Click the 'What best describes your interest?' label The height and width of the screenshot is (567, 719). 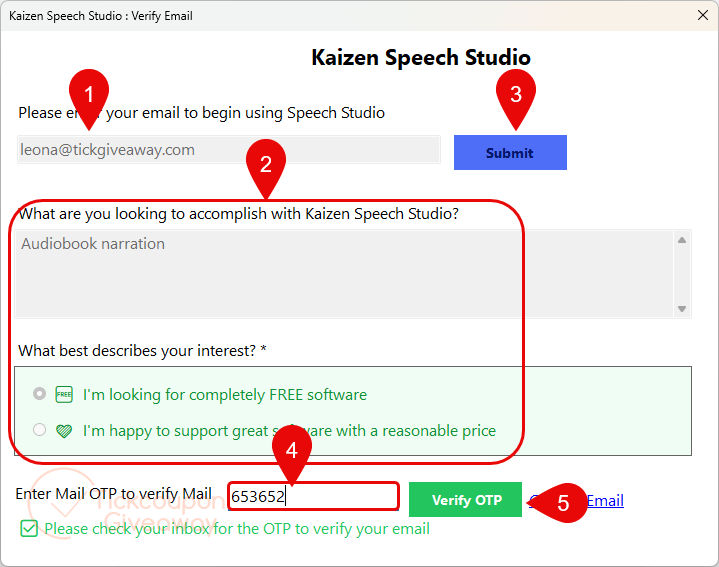[142, 351]
